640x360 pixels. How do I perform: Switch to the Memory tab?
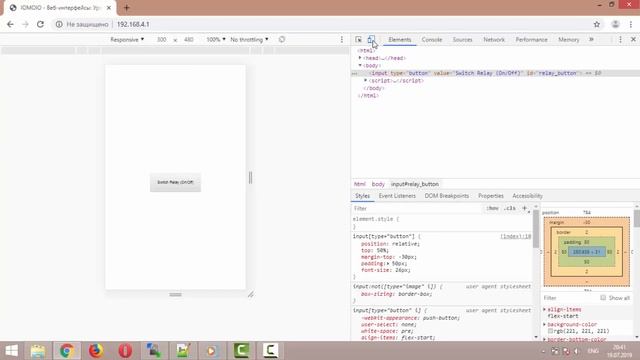569,40
